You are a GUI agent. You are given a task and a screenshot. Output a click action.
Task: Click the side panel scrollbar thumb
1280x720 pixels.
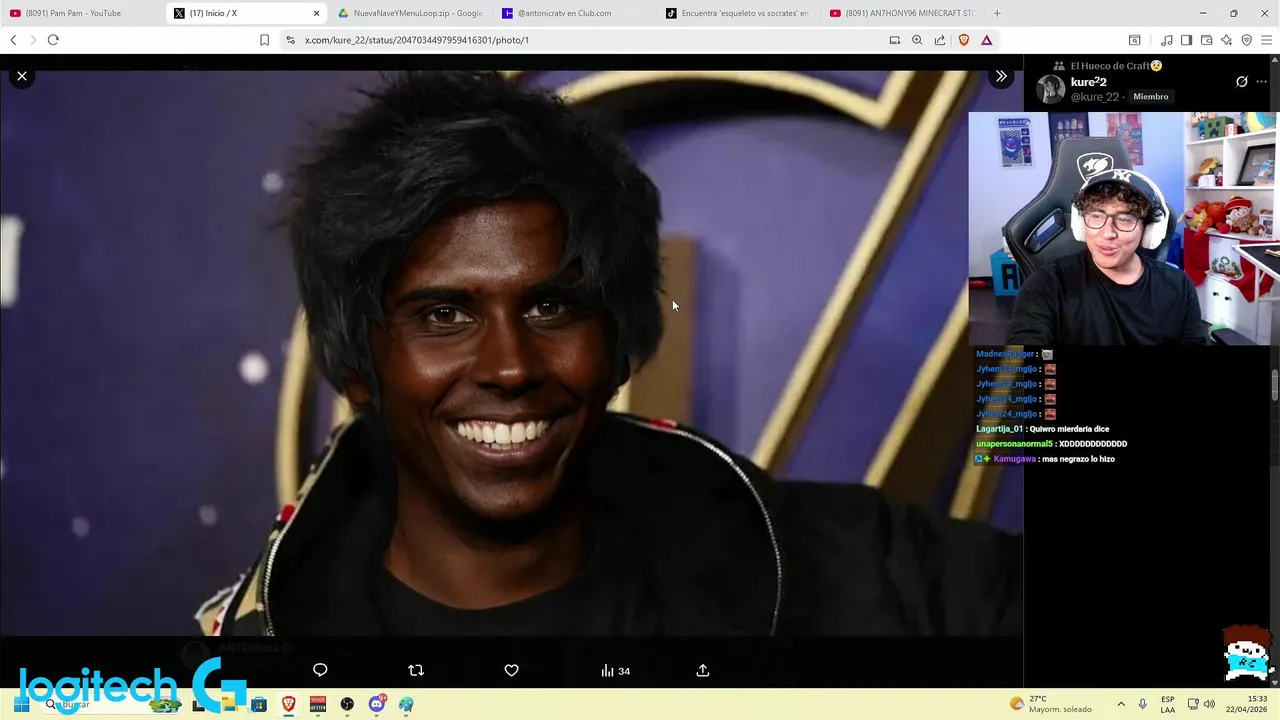[x=1275, y=384]
